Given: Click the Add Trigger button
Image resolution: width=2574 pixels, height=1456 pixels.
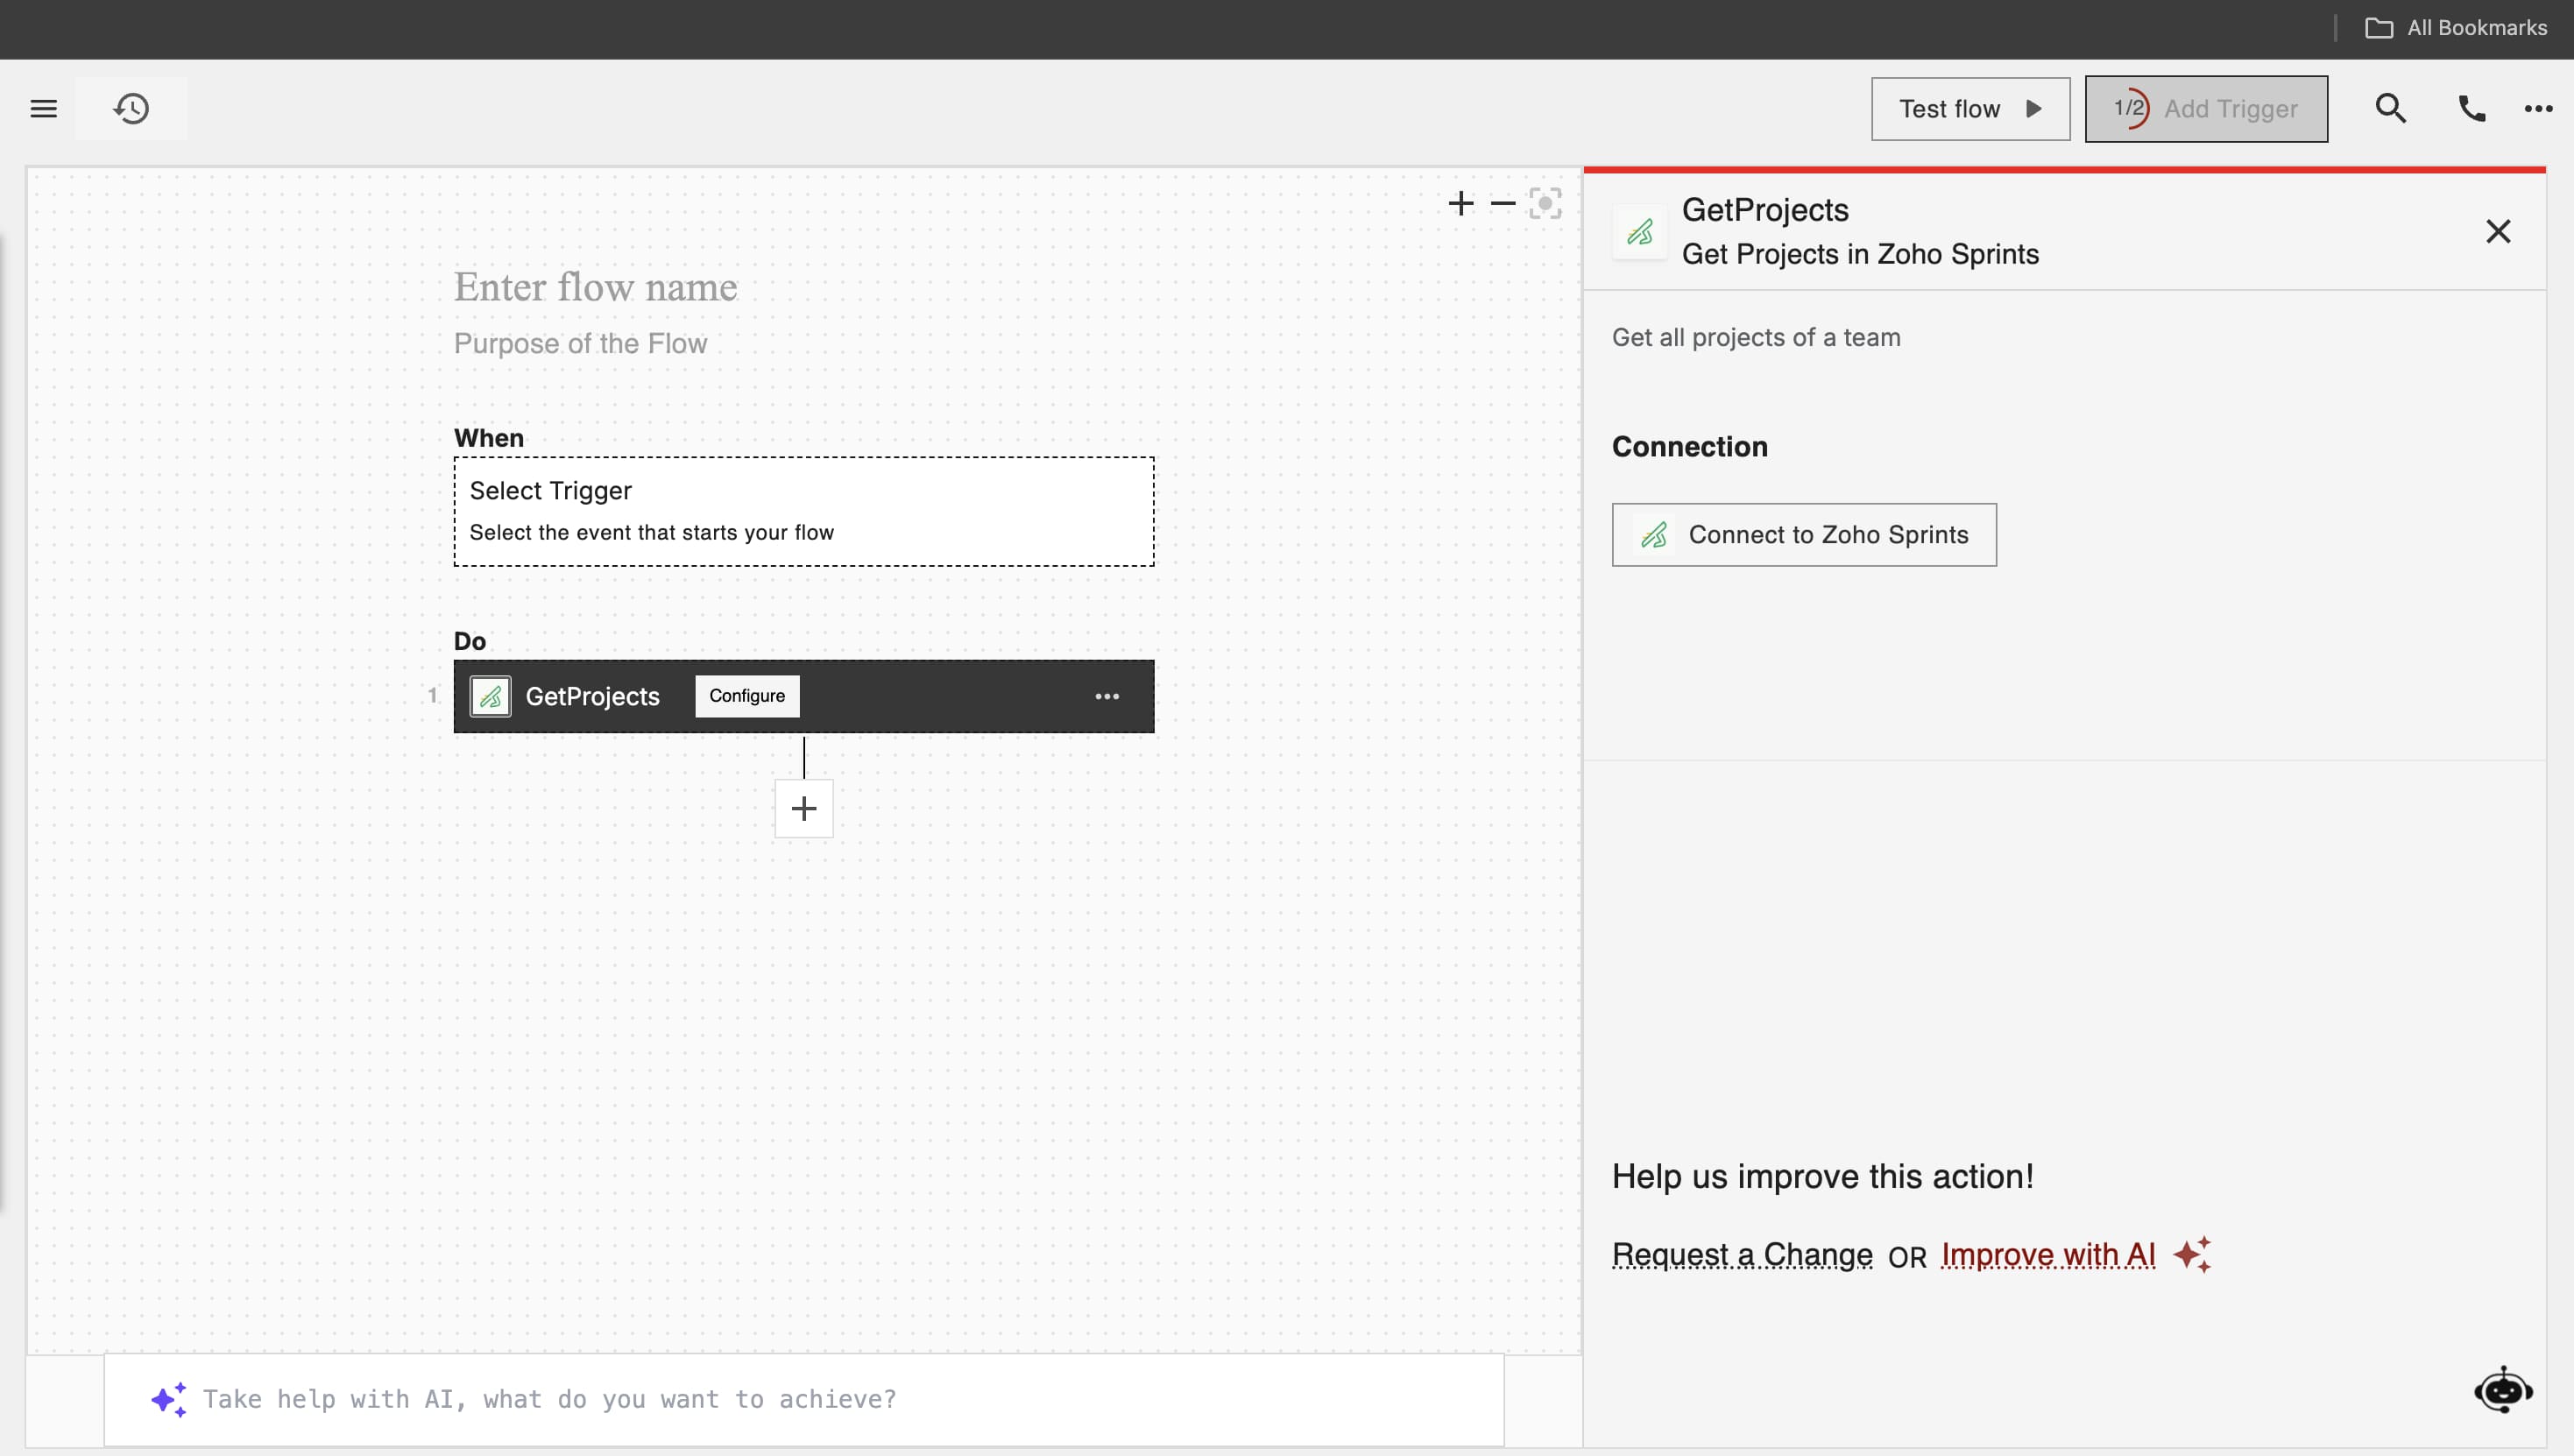Looking at the screenshot, I should 2206,109.
